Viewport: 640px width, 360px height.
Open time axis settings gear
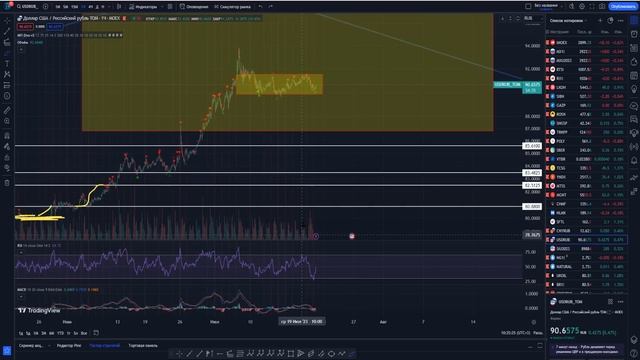click(x=533, y=322)
